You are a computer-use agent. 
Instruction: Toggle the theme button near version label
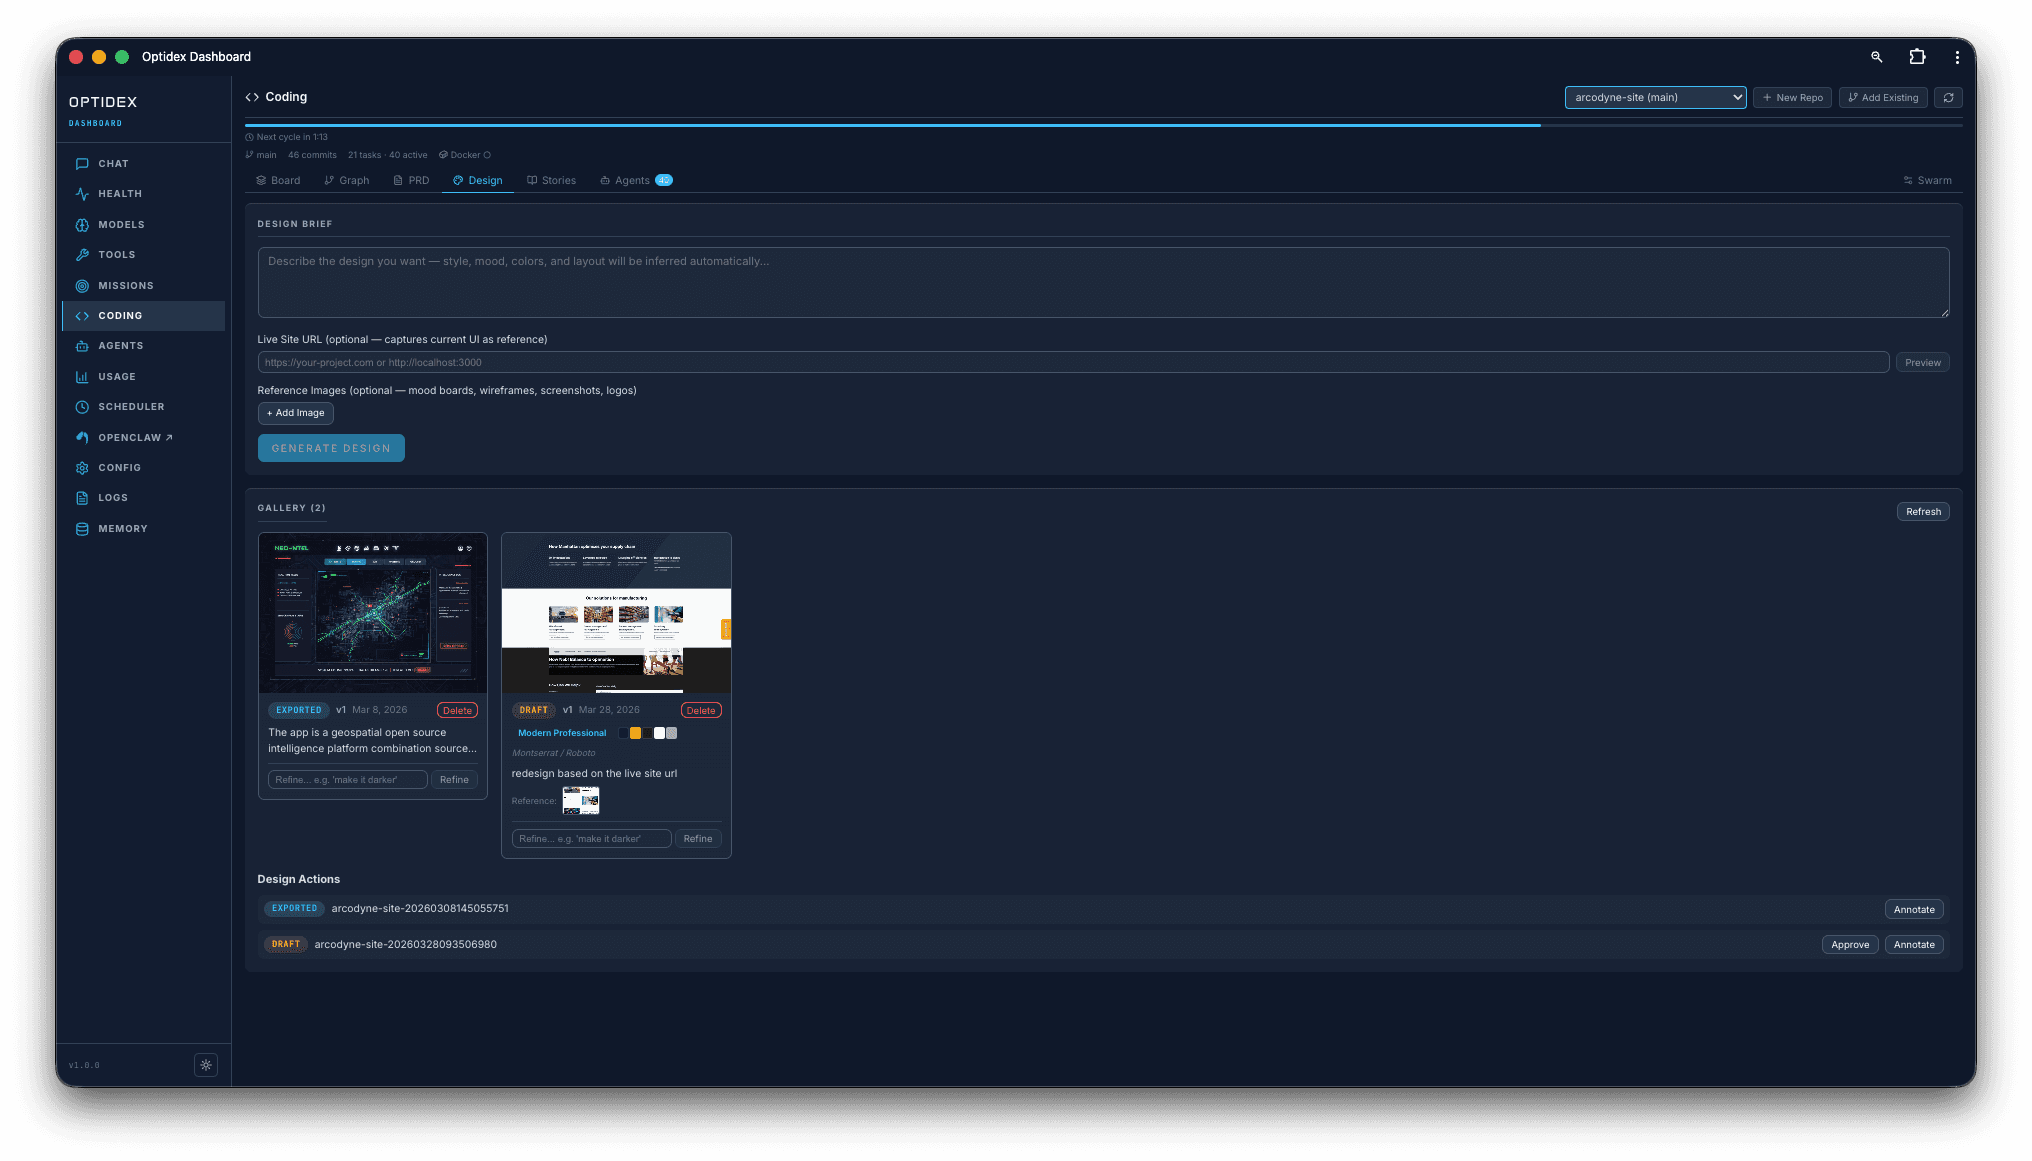pos(206,1065)
